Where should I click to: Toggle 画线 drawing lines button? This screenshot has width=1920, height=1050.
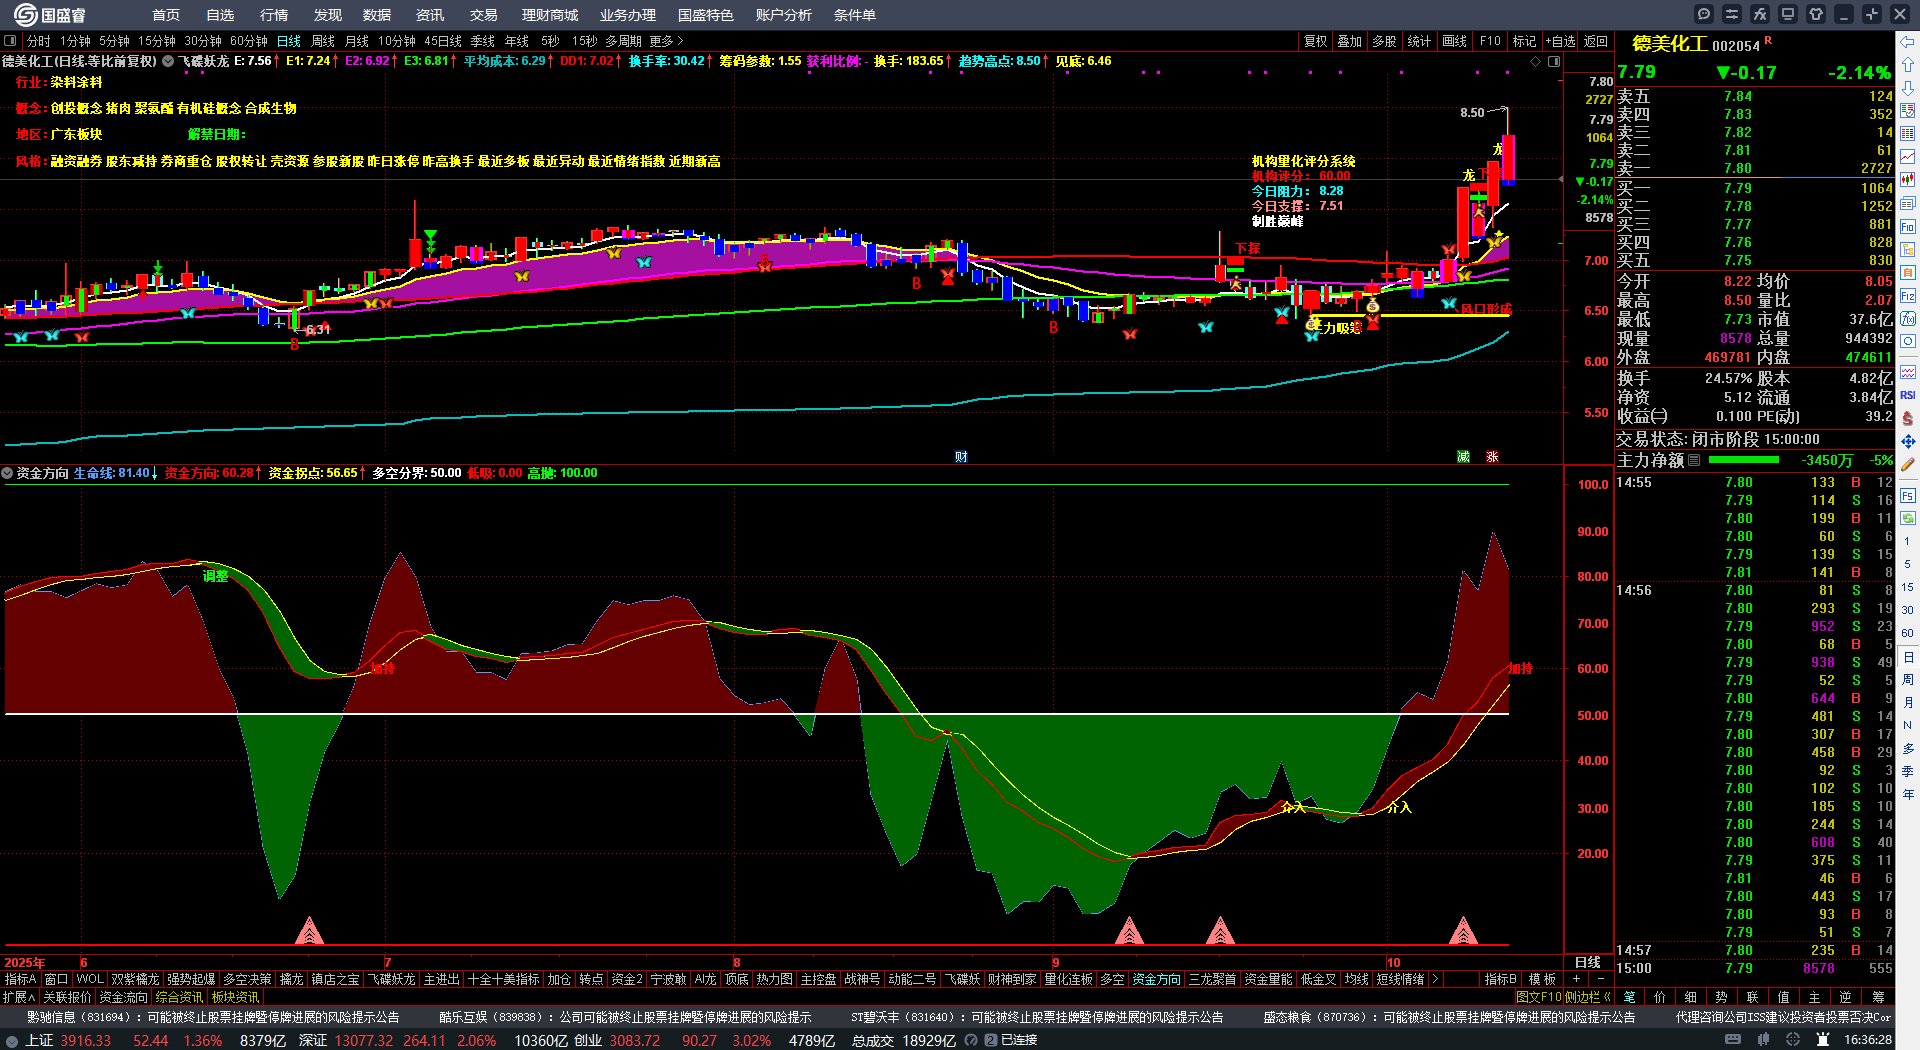click(1455, 41)
